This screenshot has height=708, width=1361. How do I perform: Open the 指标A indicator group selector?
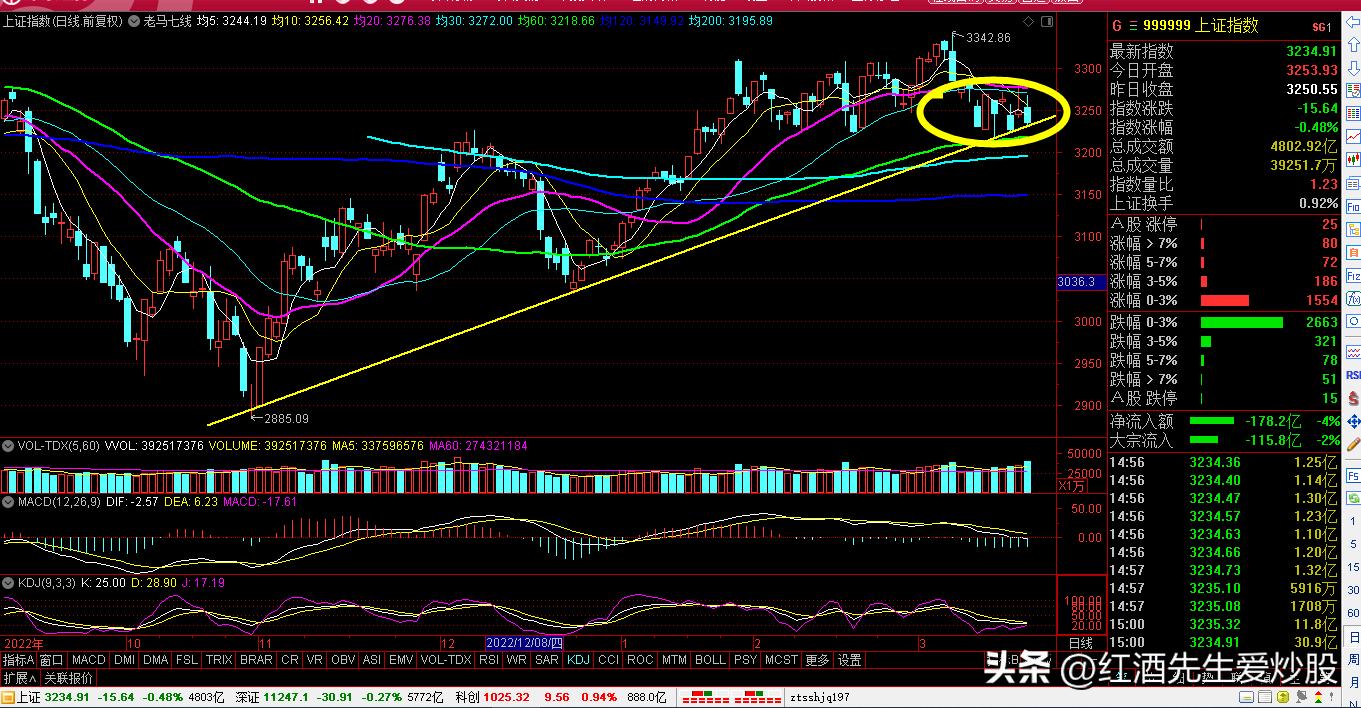tap(18, 660)
